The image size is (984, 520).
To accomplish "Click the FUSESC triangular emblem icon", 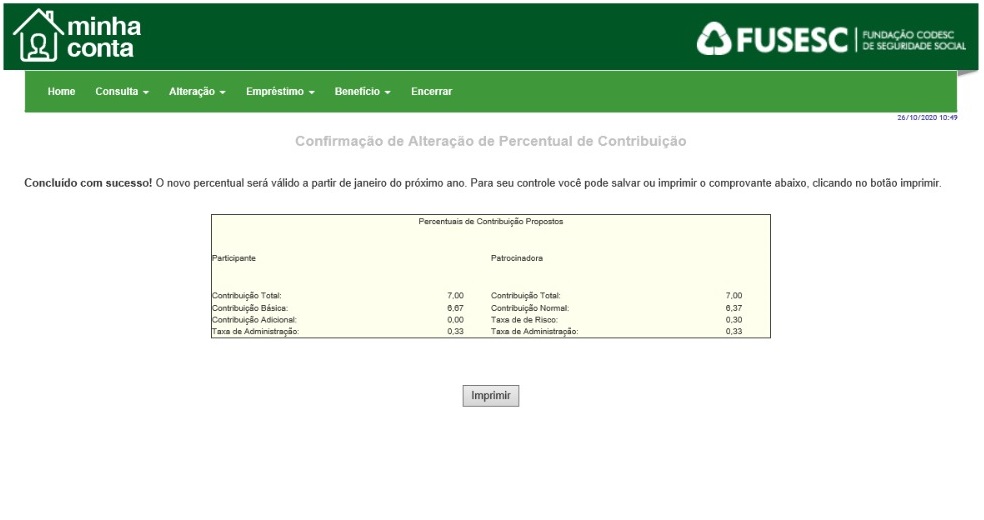I will pos(714,40).
